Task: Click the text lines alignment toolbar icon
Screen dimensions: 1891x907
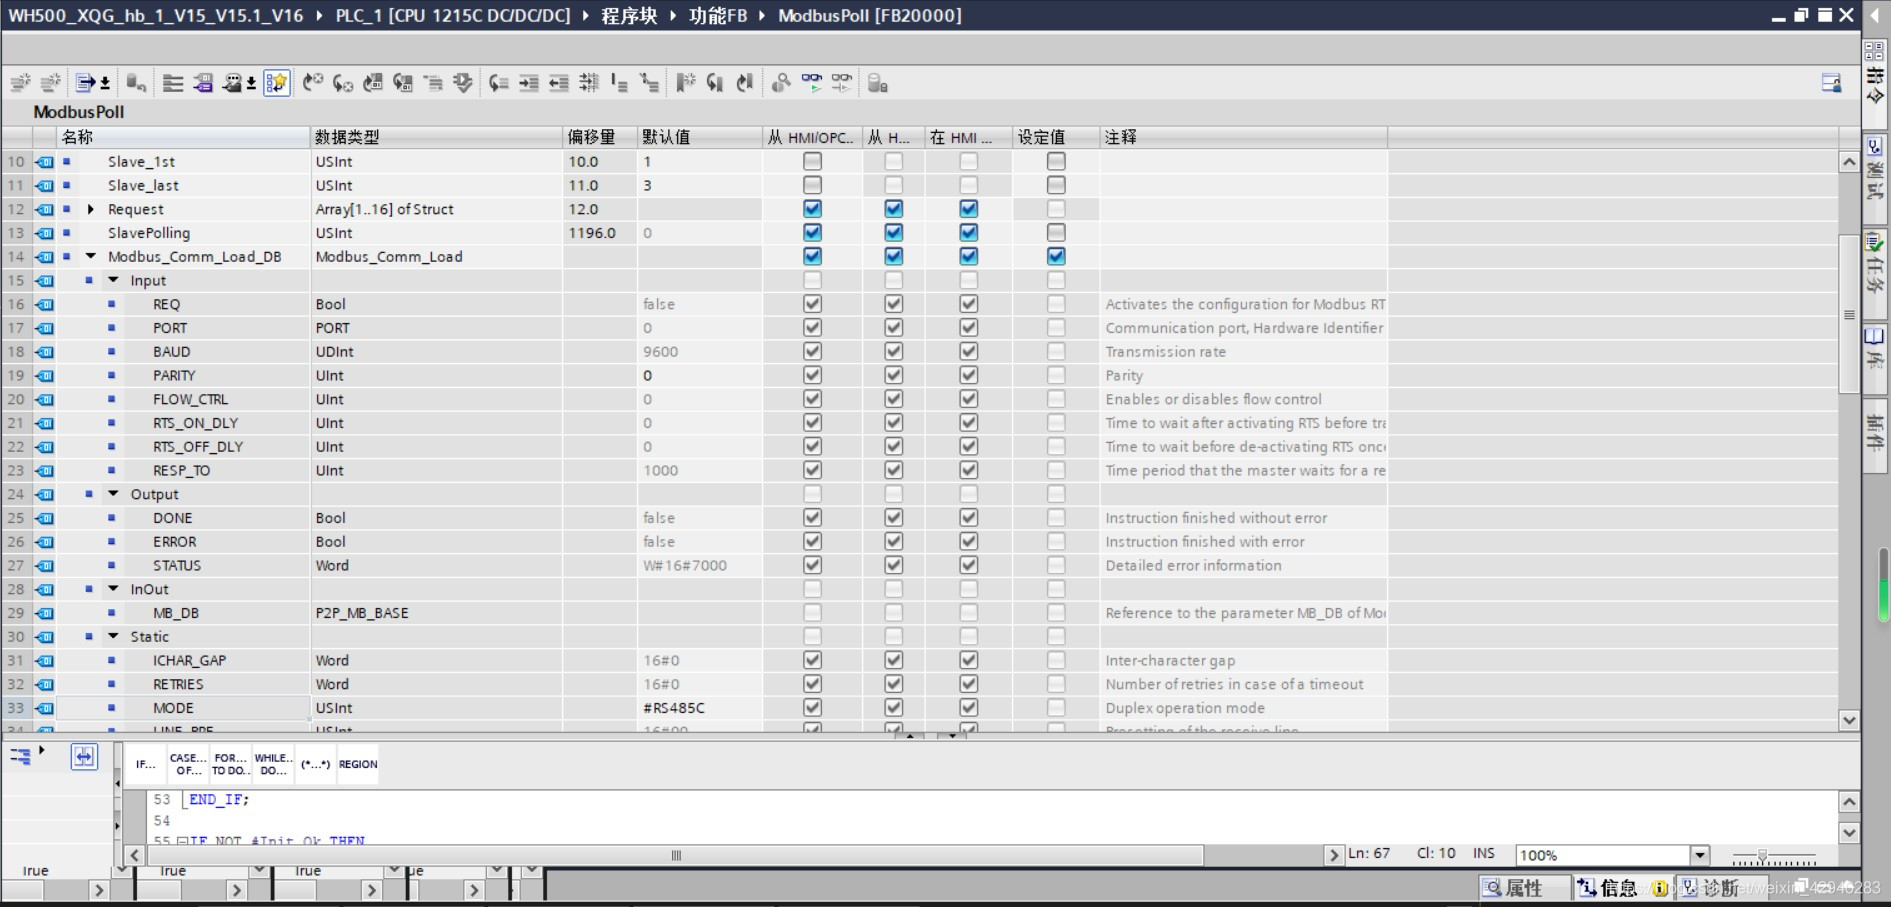Action: click(x=173, y=83)
